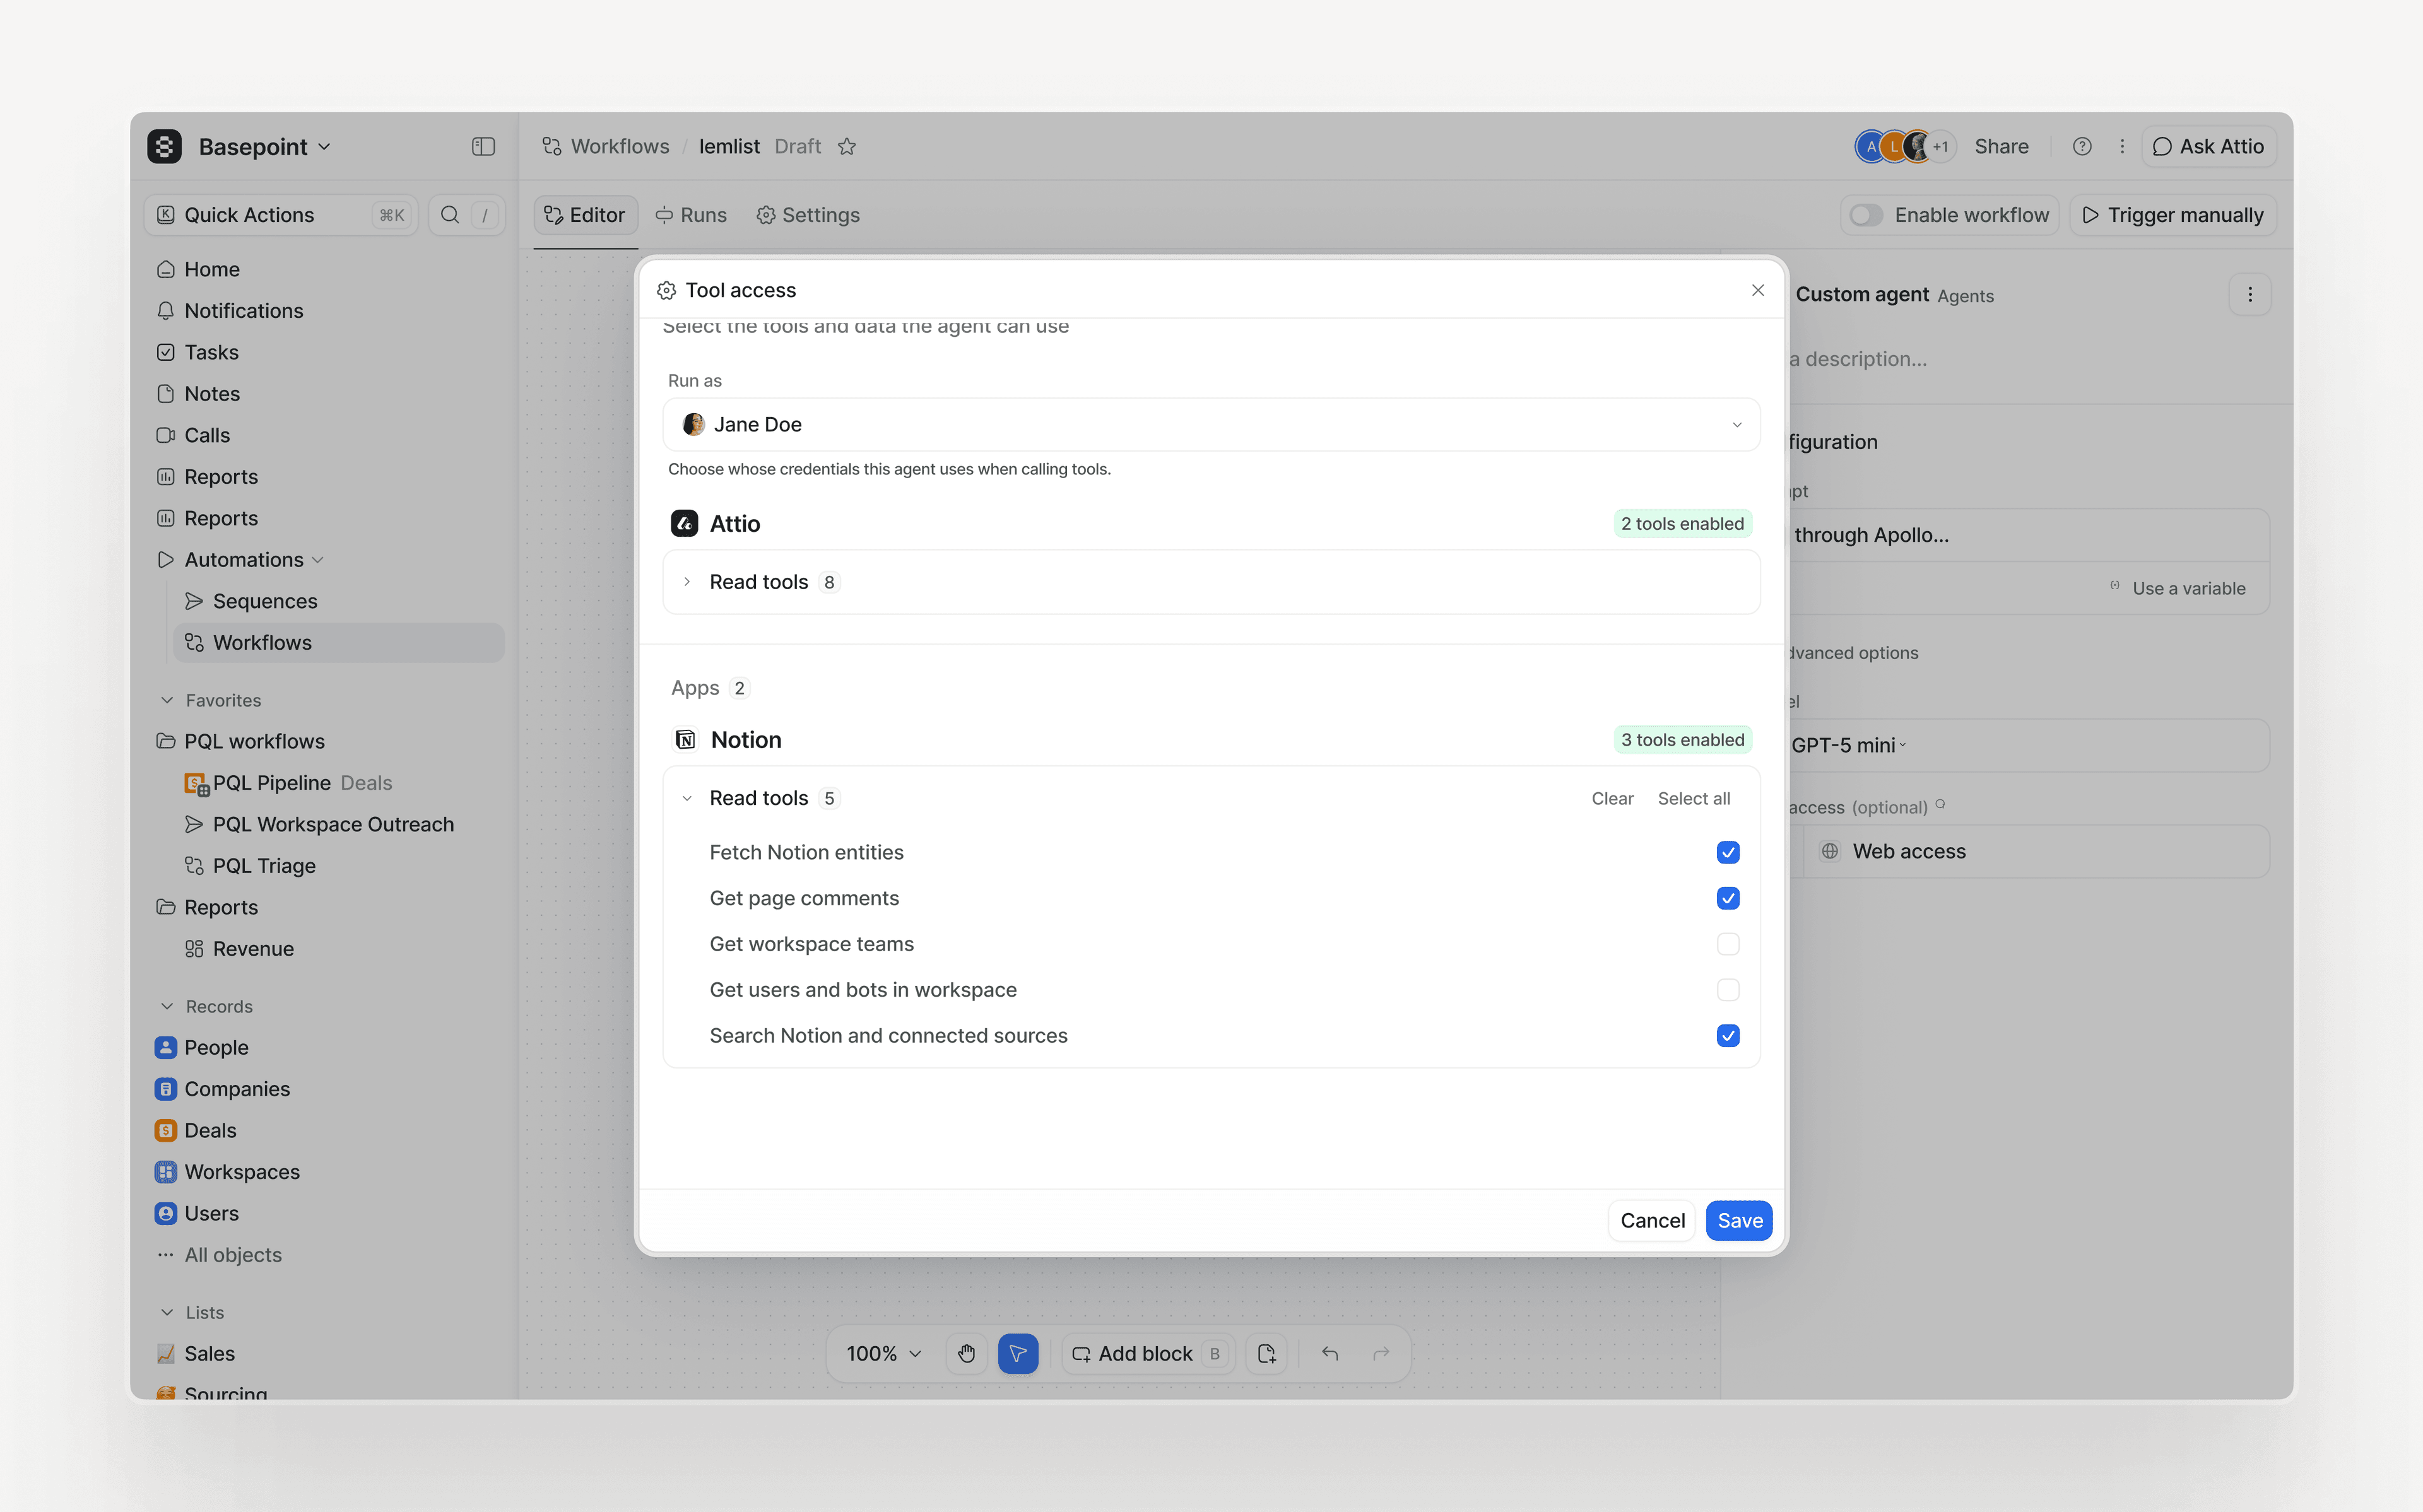Screen dimensions: 2423x1512
Task: Switch to the Editor tab
Action: click(x=585, y=215)
